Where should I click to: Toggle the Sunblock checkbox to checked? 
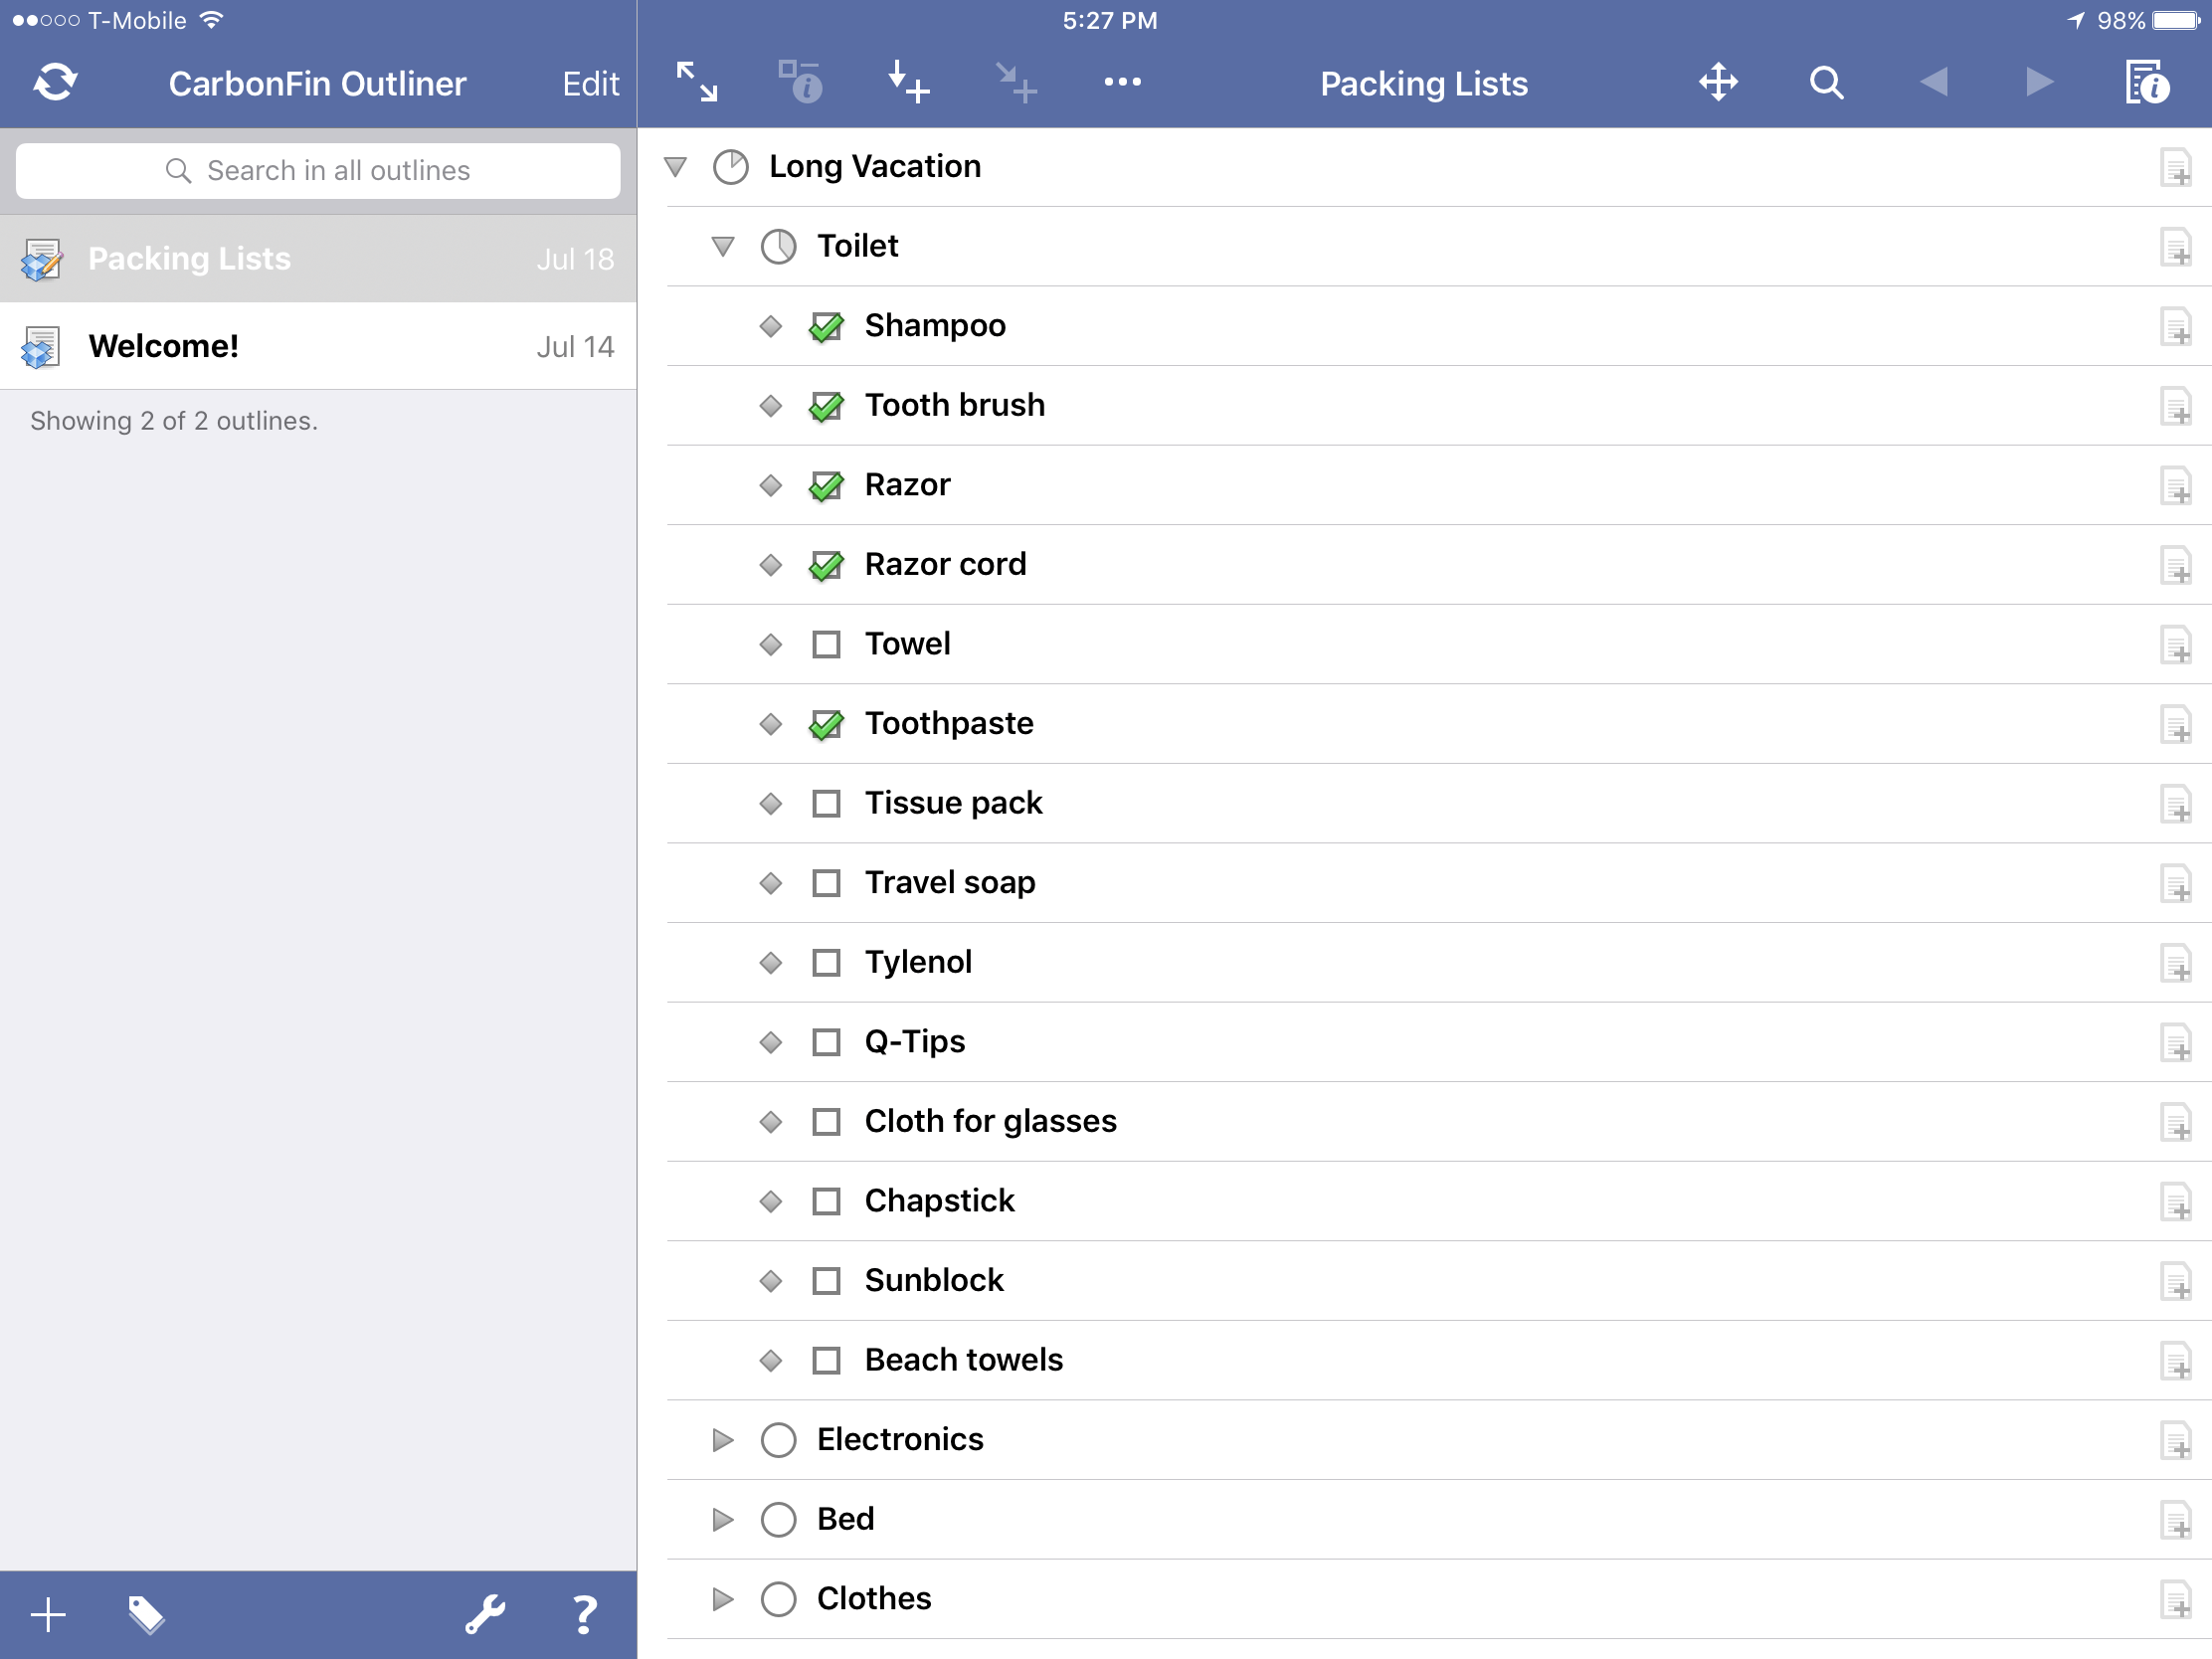(x=828, y=1279)
